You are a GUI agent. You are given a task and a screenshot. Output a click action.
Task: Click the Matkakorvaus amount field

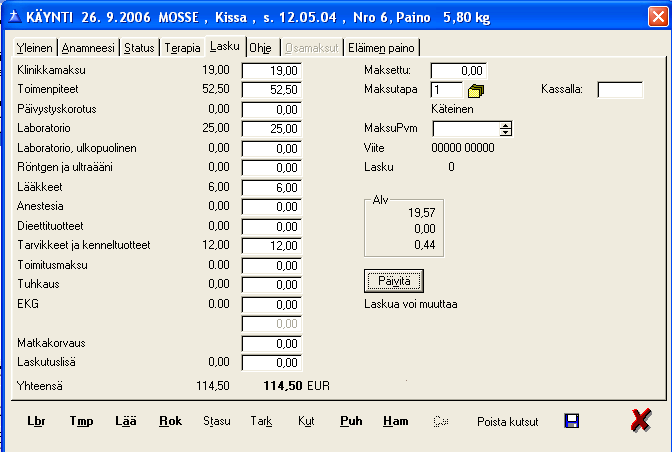click(x=272, y=344)
